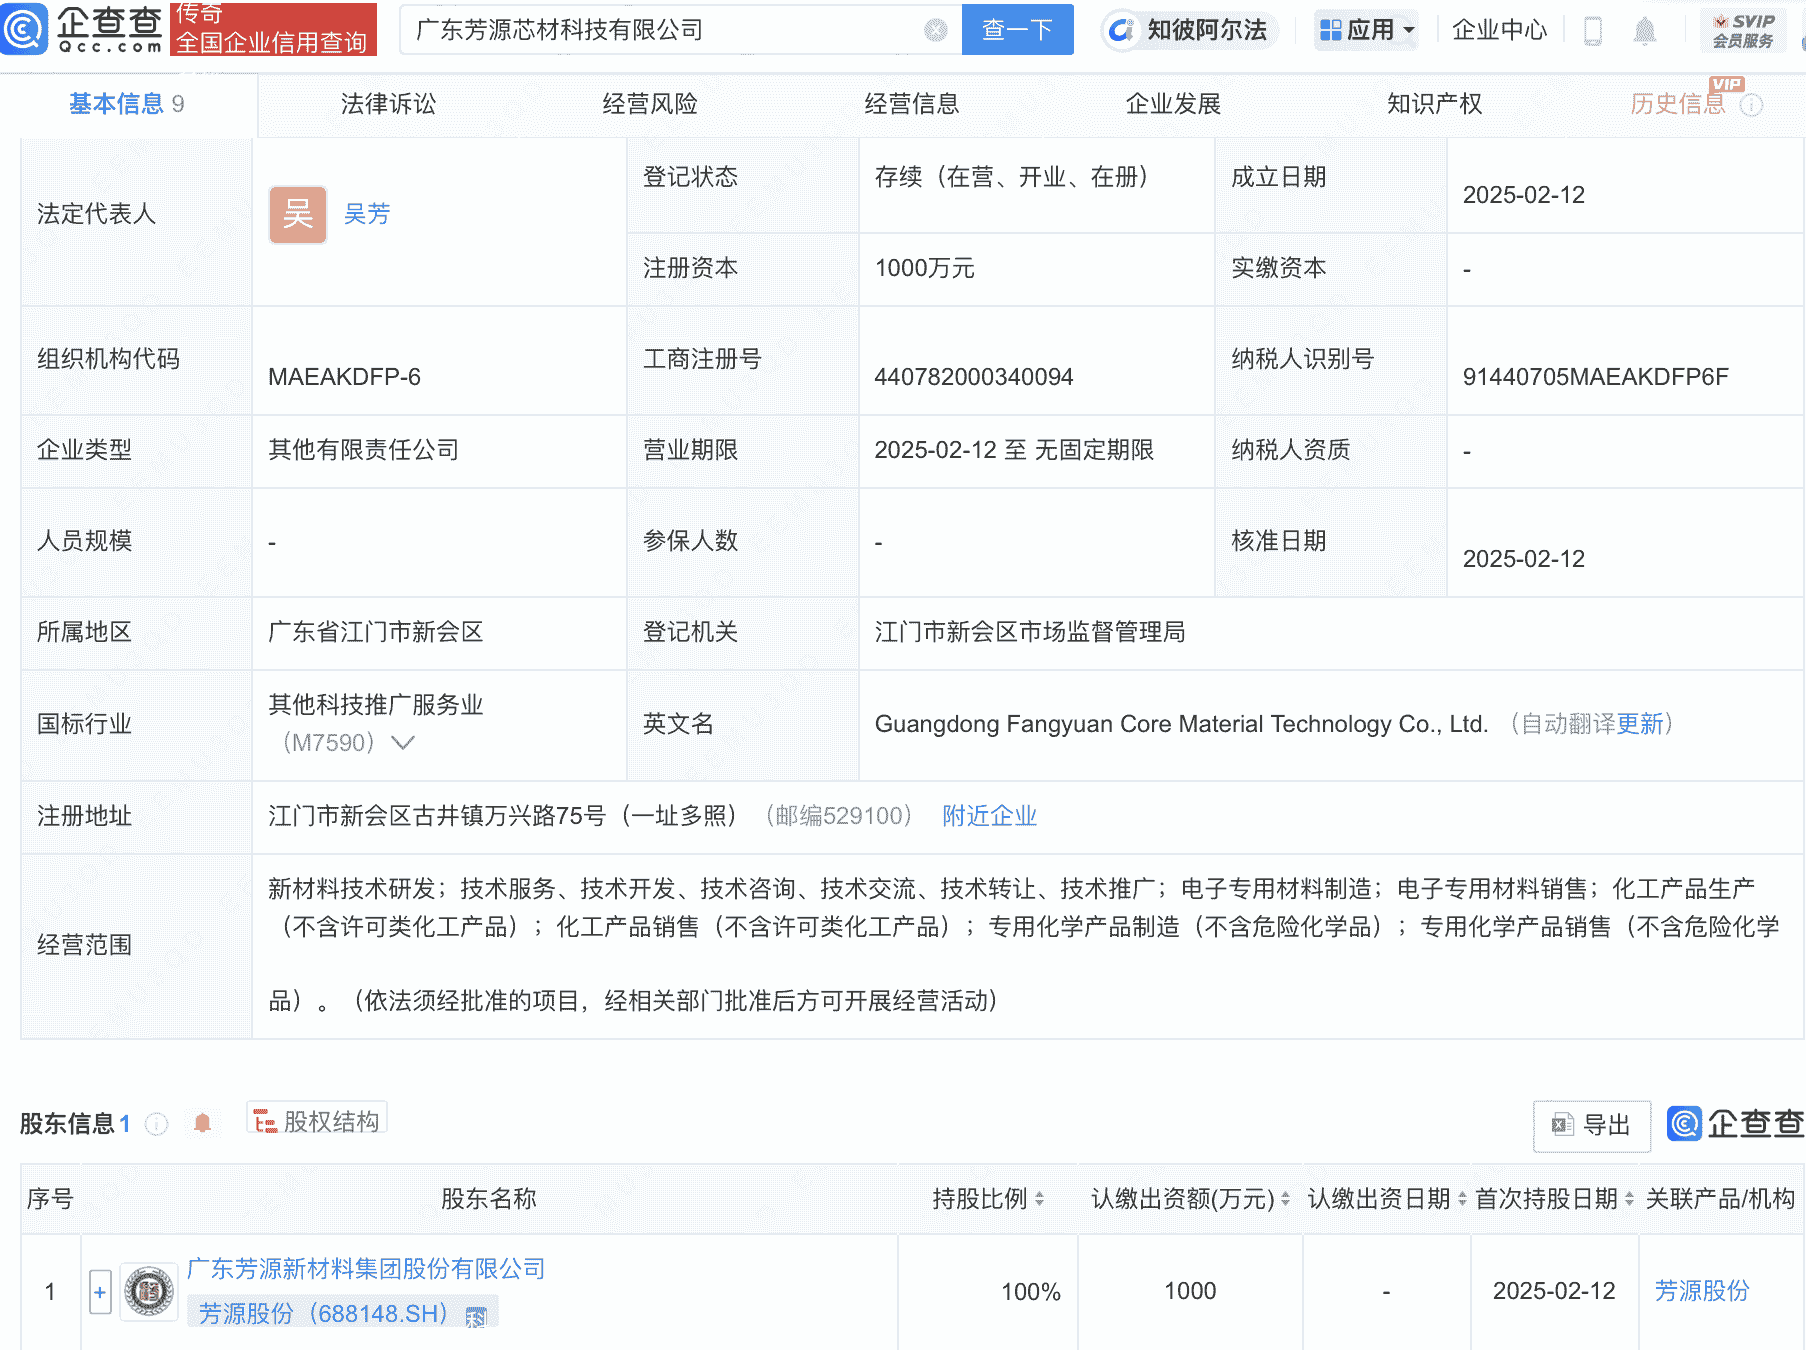The height and width of the screenshot is (1350, 1806).
Task: Click the info icon next to 股东信息
Action: [x=155, y=1122]
